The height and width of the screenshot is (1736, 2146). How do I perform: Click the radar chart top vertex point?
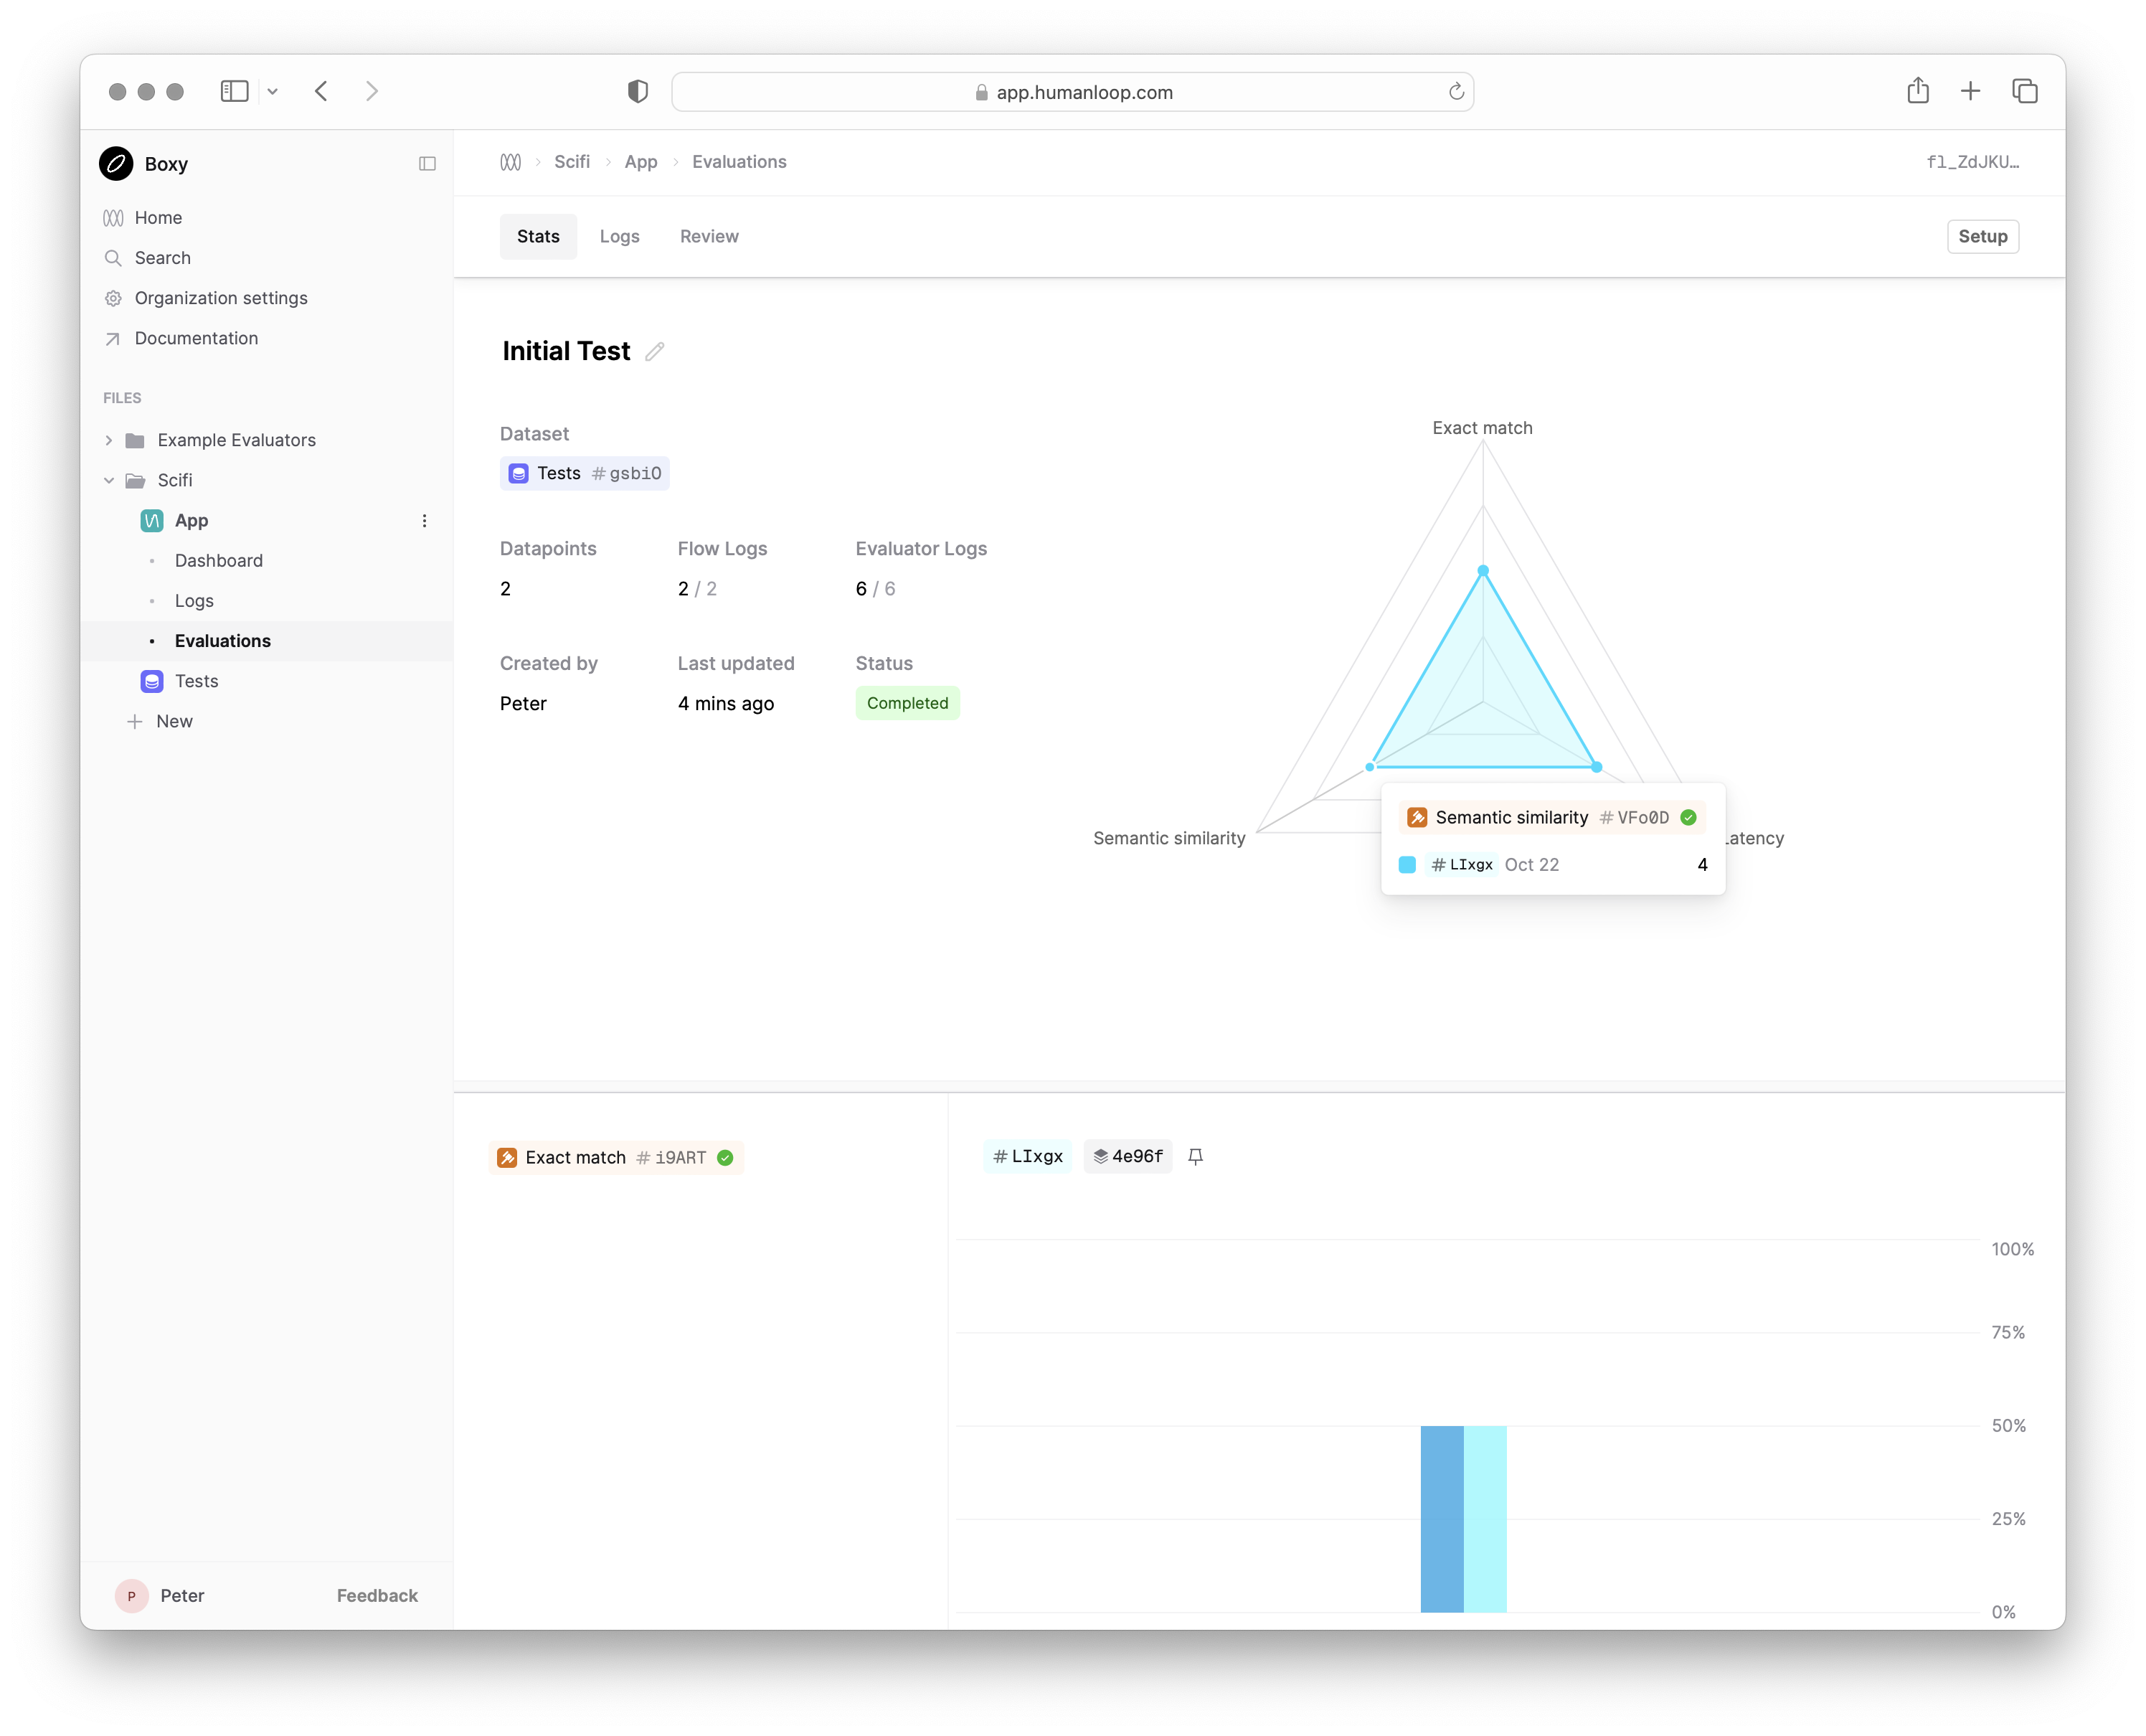point(1483,570)
